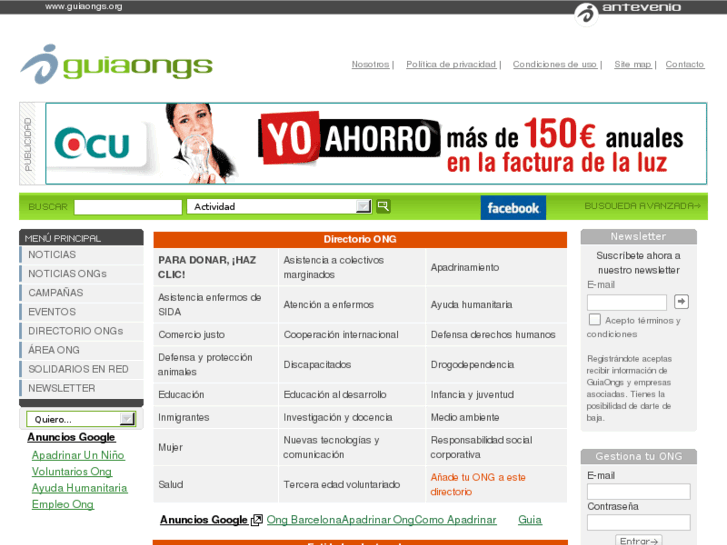This screenshot has width=727, height=545.
Task: Click the Contraseña password field
Action: coord(638,522)
